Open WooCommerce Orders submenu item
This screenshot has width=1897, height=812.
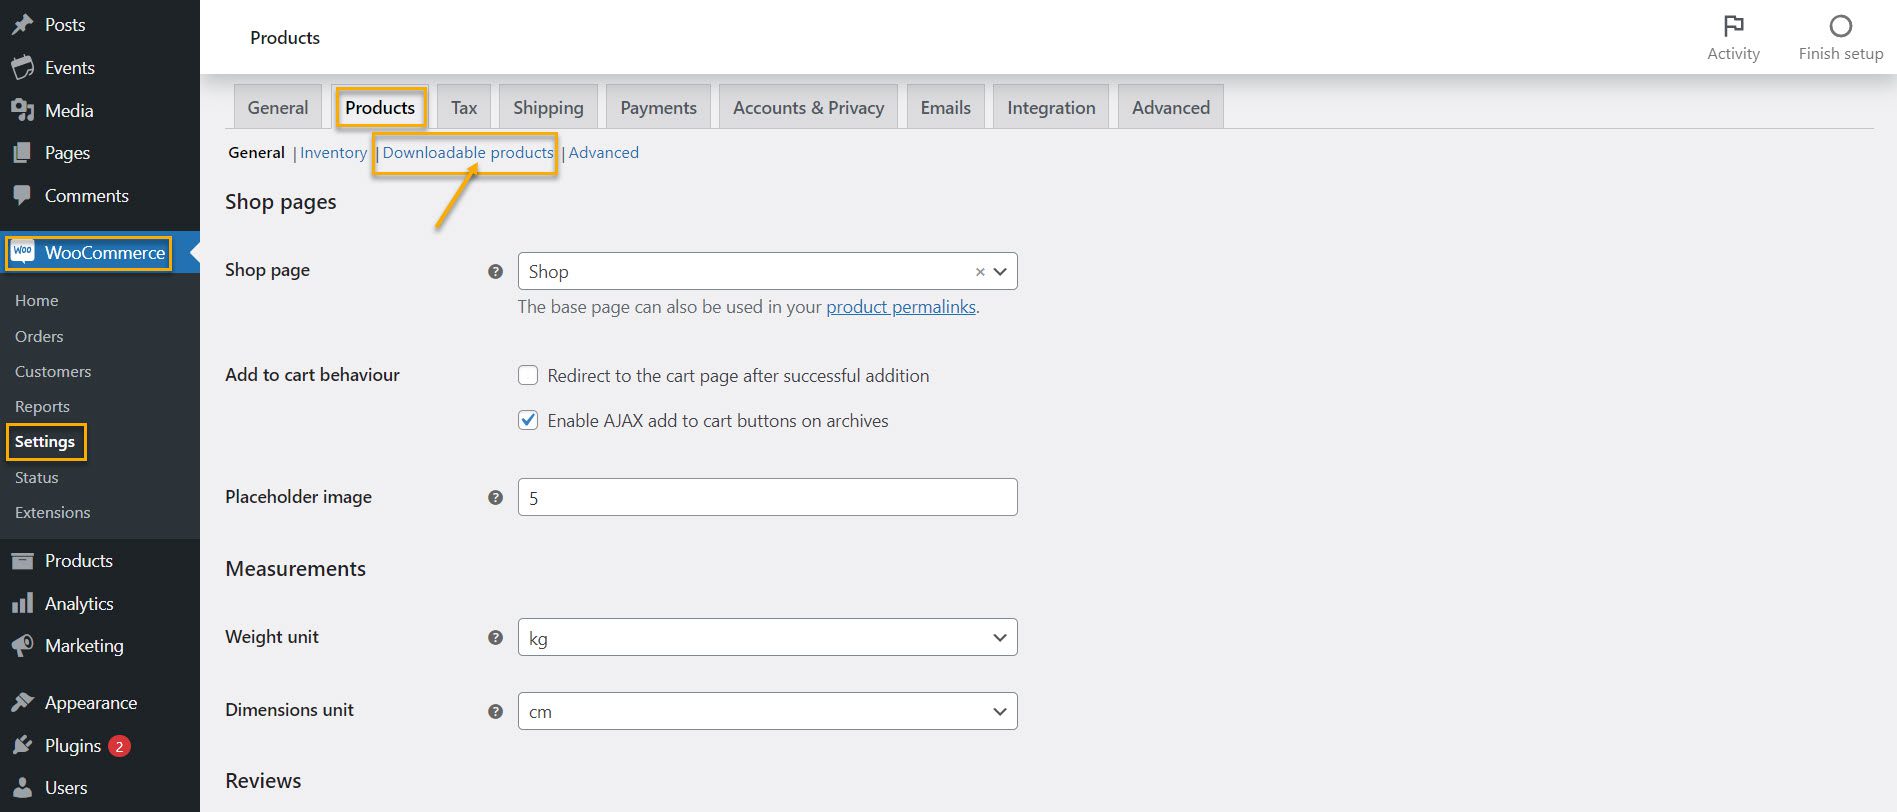point(39,336)
